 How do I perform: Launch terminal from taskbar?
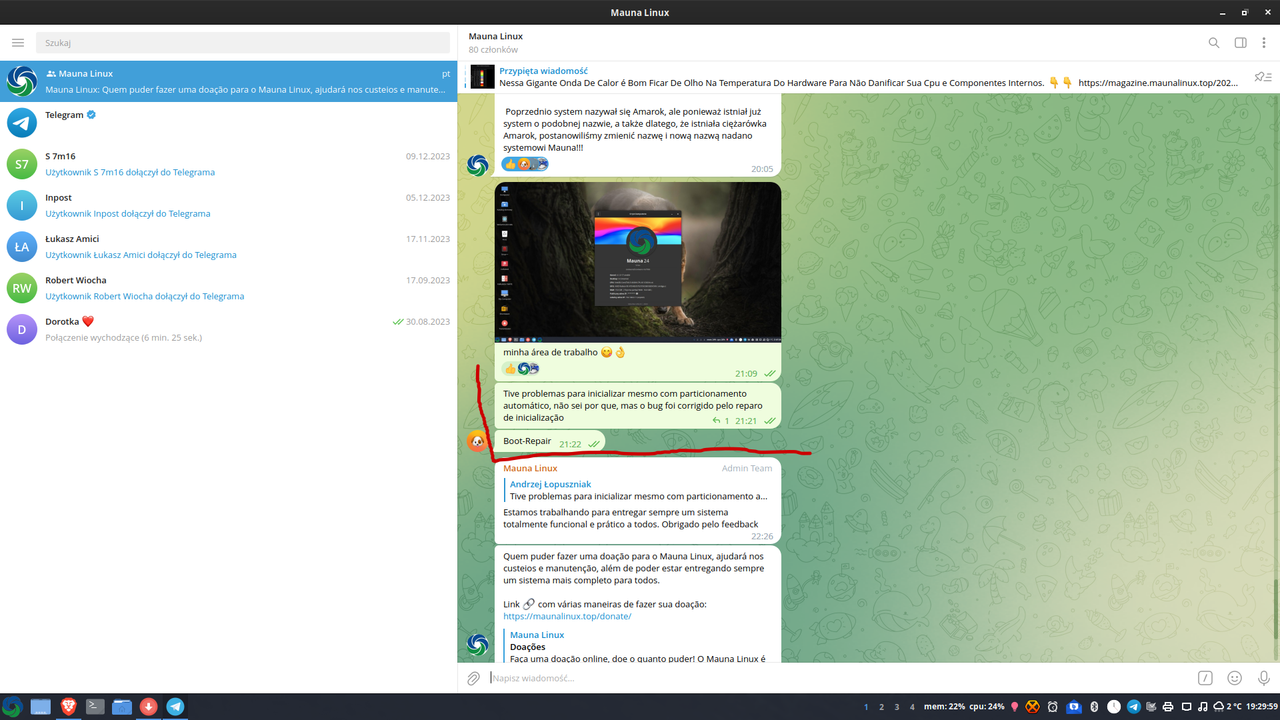(x=95, y=707)
